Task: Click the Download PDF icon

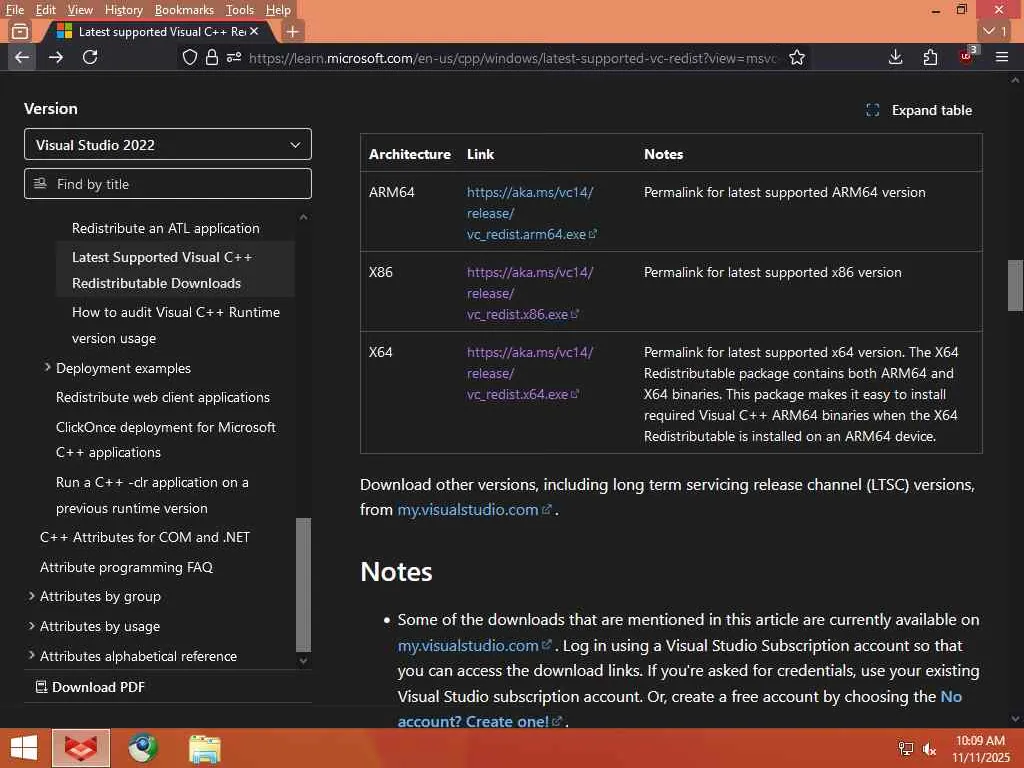Action: coord(41,686)
